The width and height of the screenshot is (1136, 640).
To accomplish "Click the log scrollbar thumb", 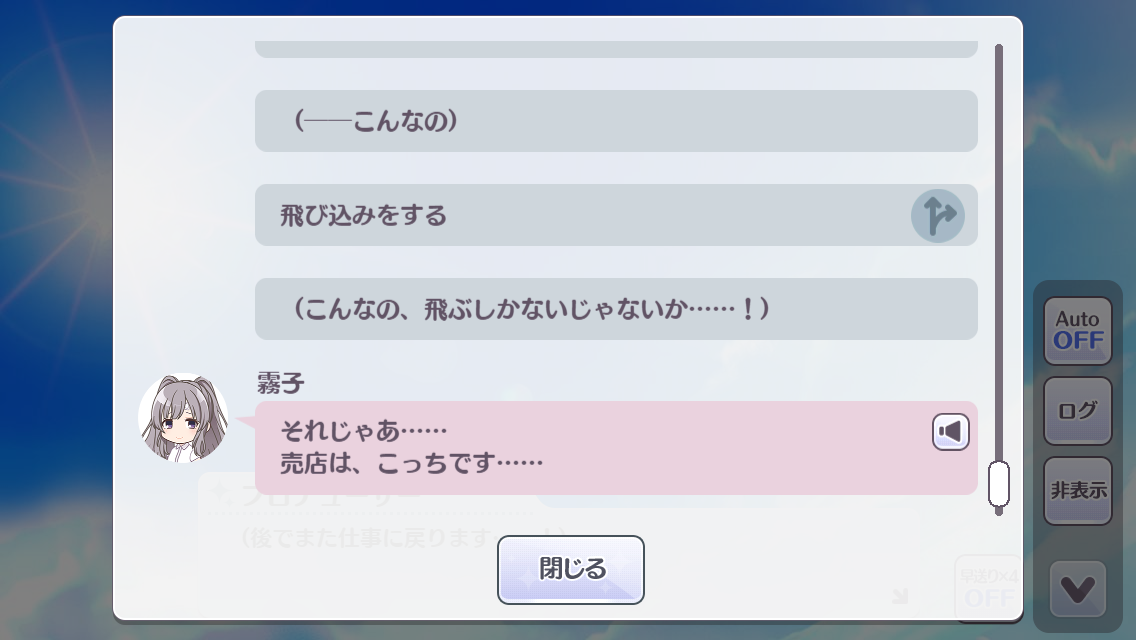I will point(998,485).
